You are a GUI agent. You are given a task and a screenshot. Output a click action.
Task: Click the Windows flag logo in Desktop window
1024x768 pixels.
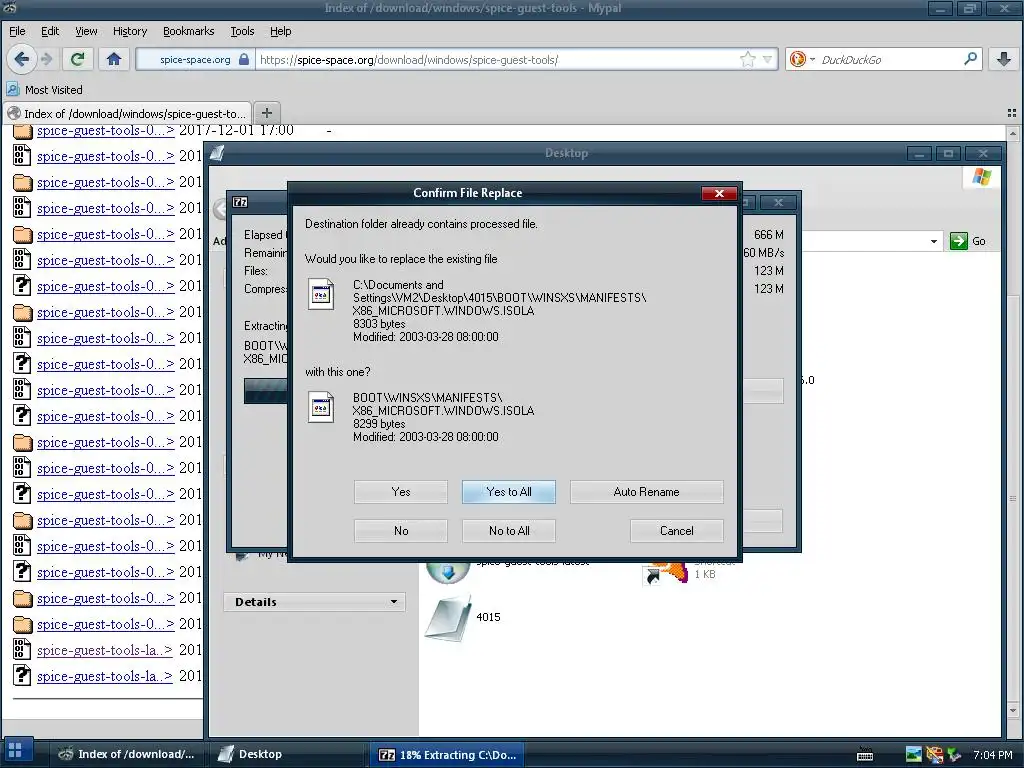tap(981, 177)
